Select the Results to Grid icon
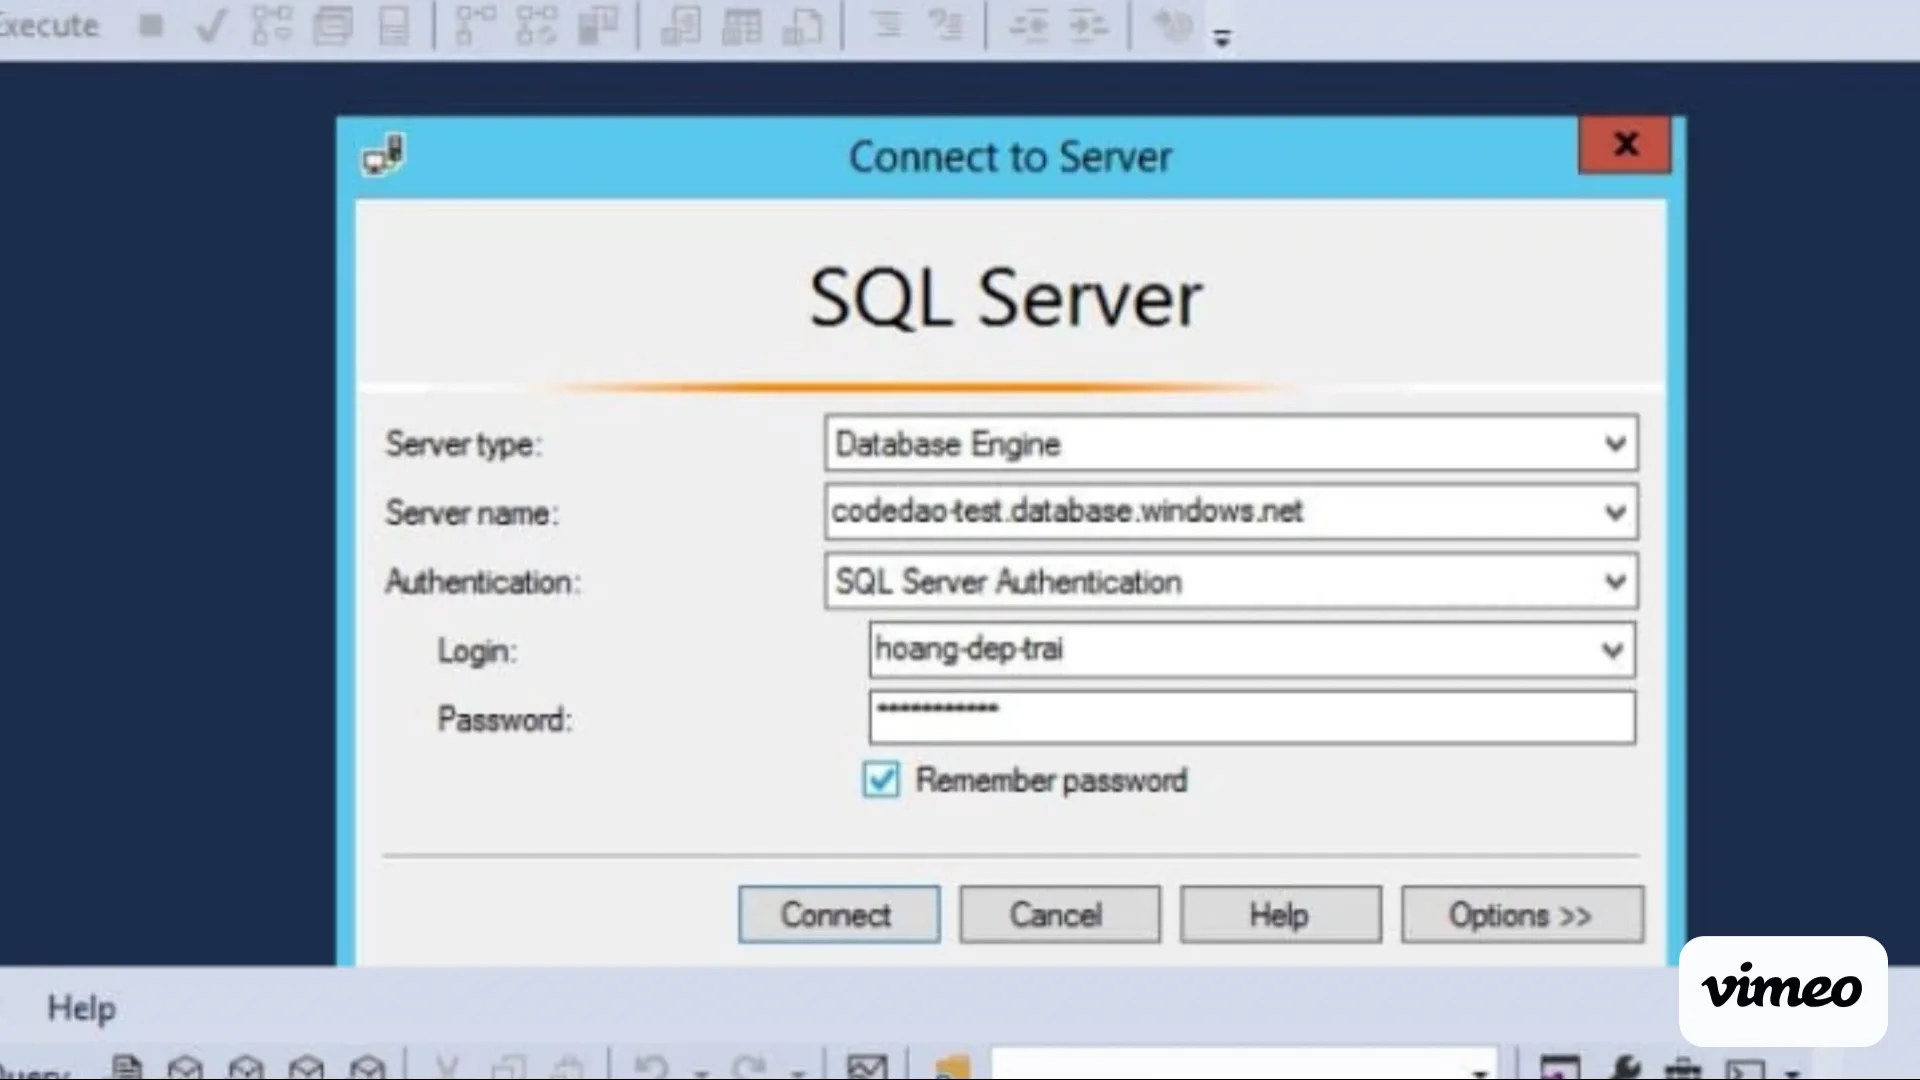1920x1080 pixels. 741,27
